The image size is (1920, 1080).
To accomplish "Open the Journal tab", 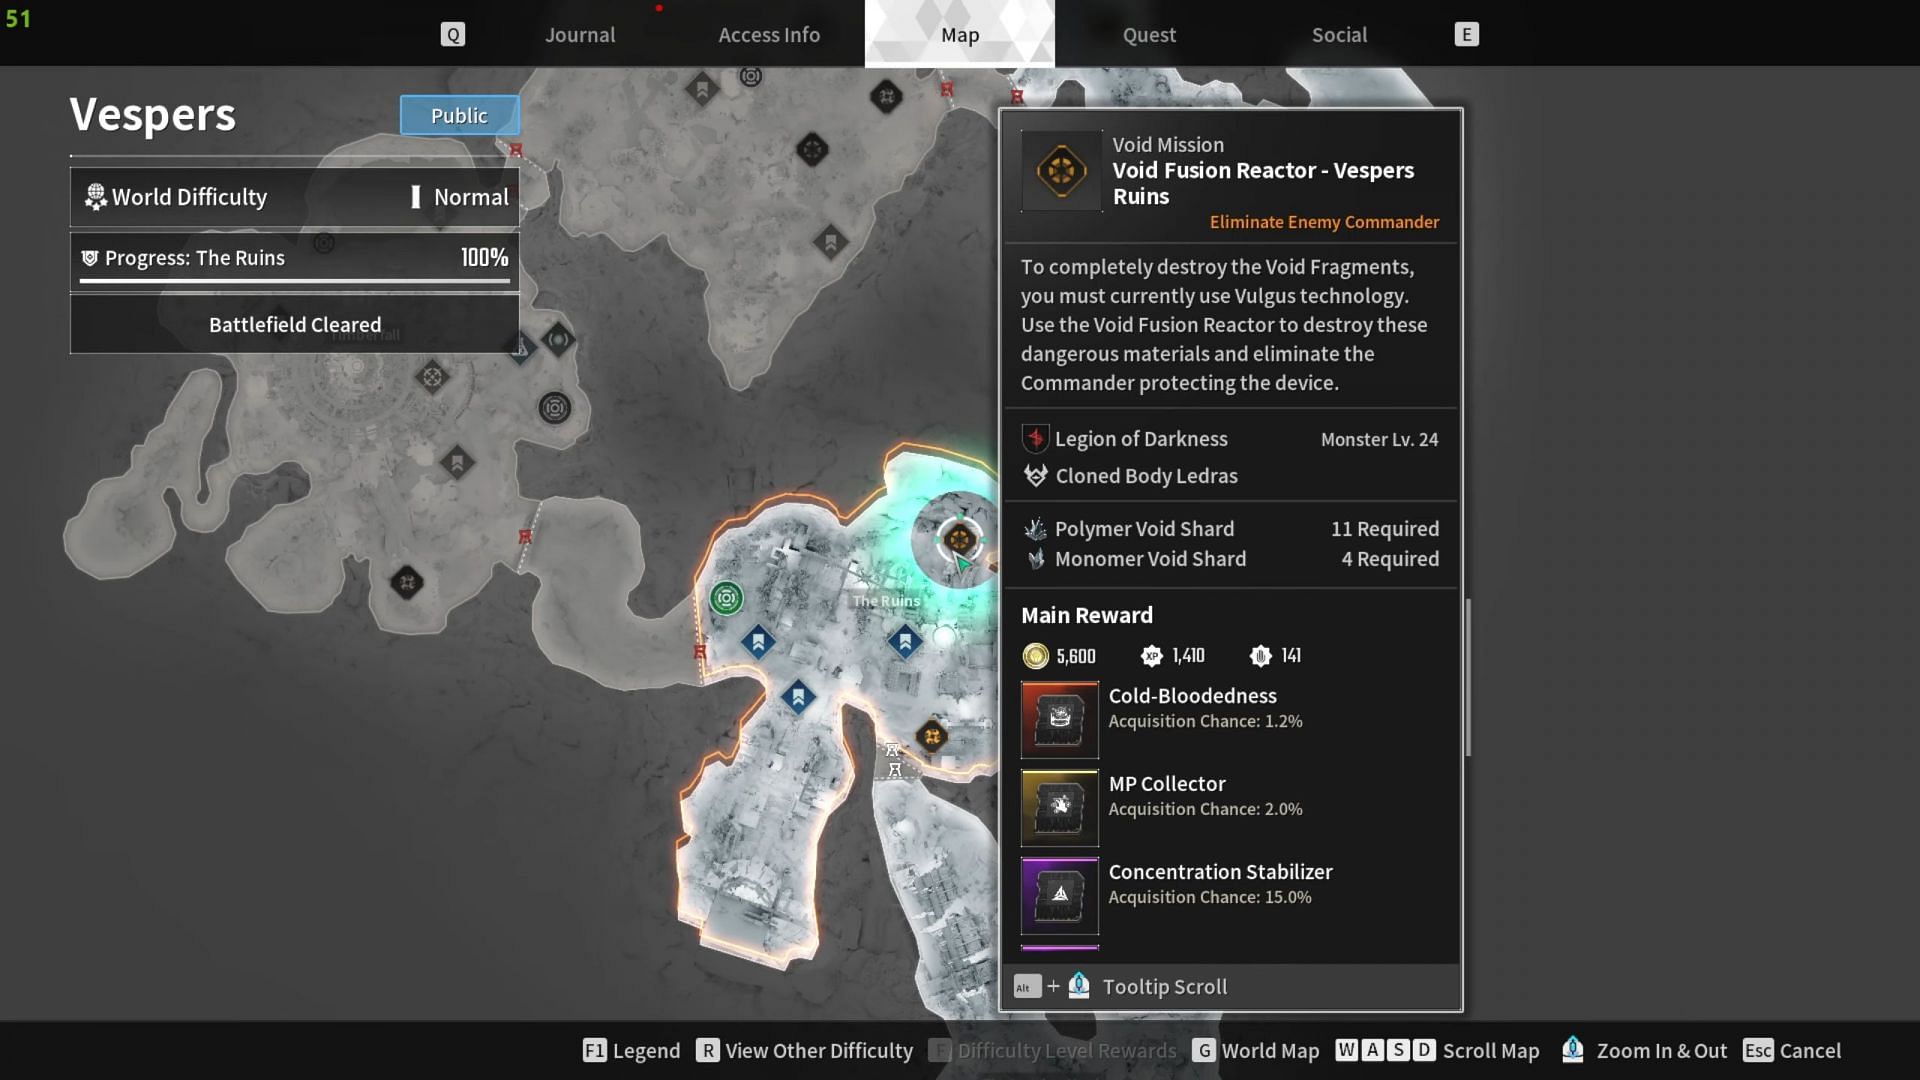I will pos(579,32).
